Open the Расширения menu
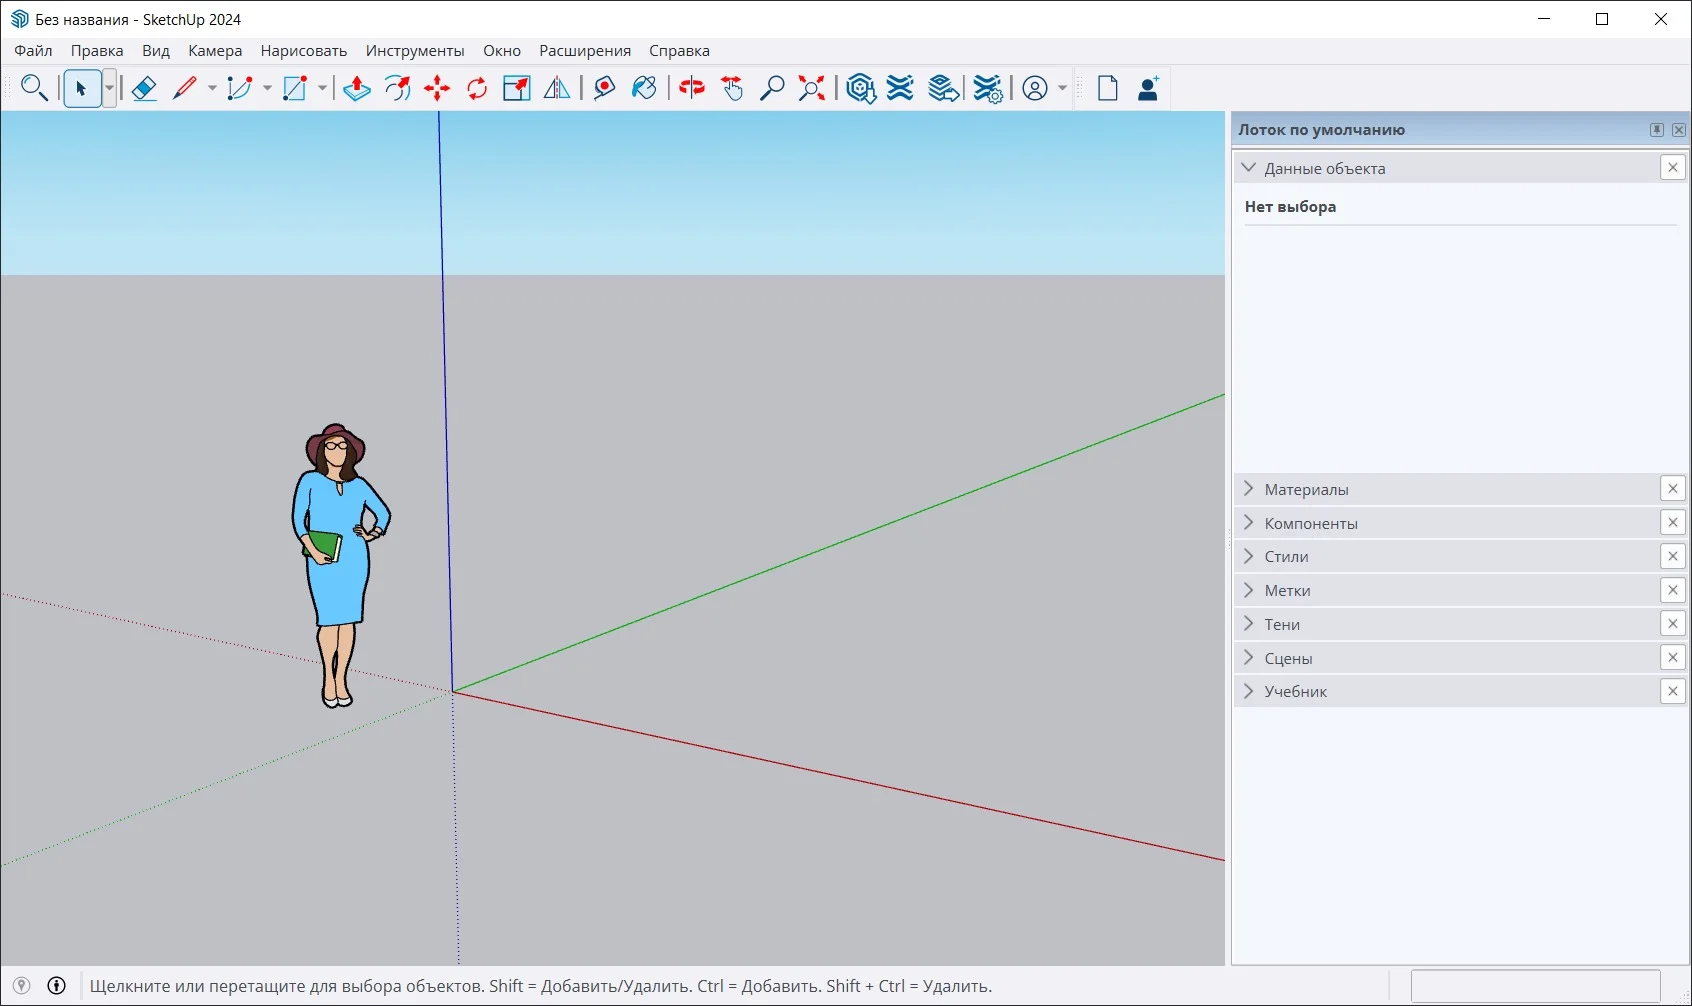This screenshot has width=1692, height=1006. [x=585, y=51]
